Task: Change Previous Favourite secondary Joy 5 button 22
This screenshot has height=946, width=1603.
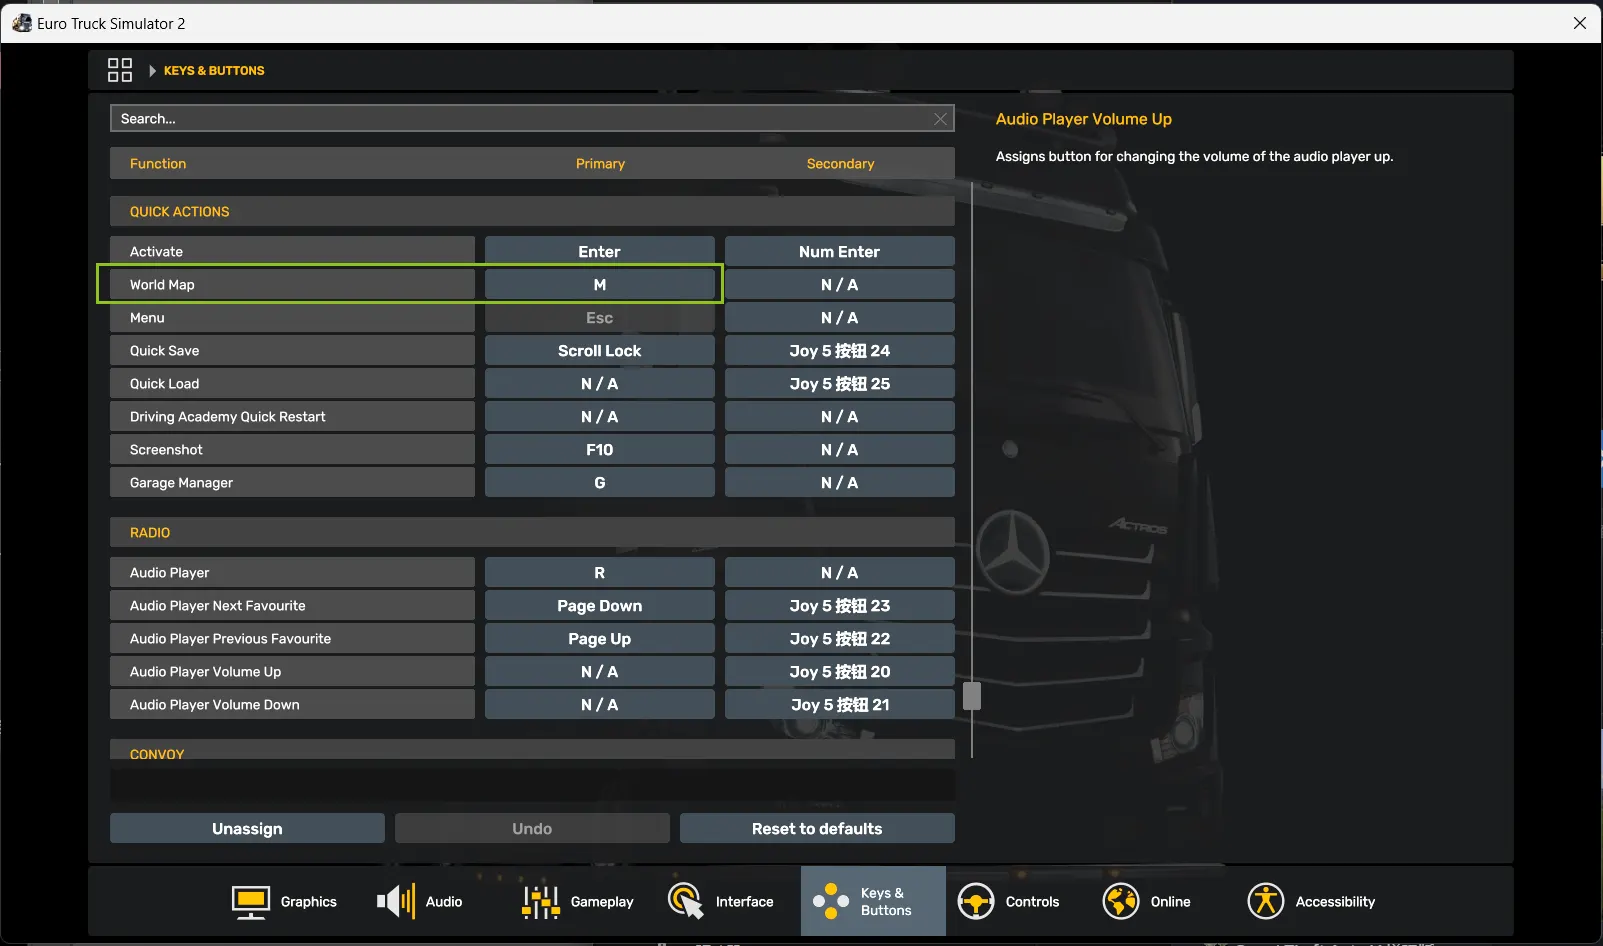Action: coord(840,639)
